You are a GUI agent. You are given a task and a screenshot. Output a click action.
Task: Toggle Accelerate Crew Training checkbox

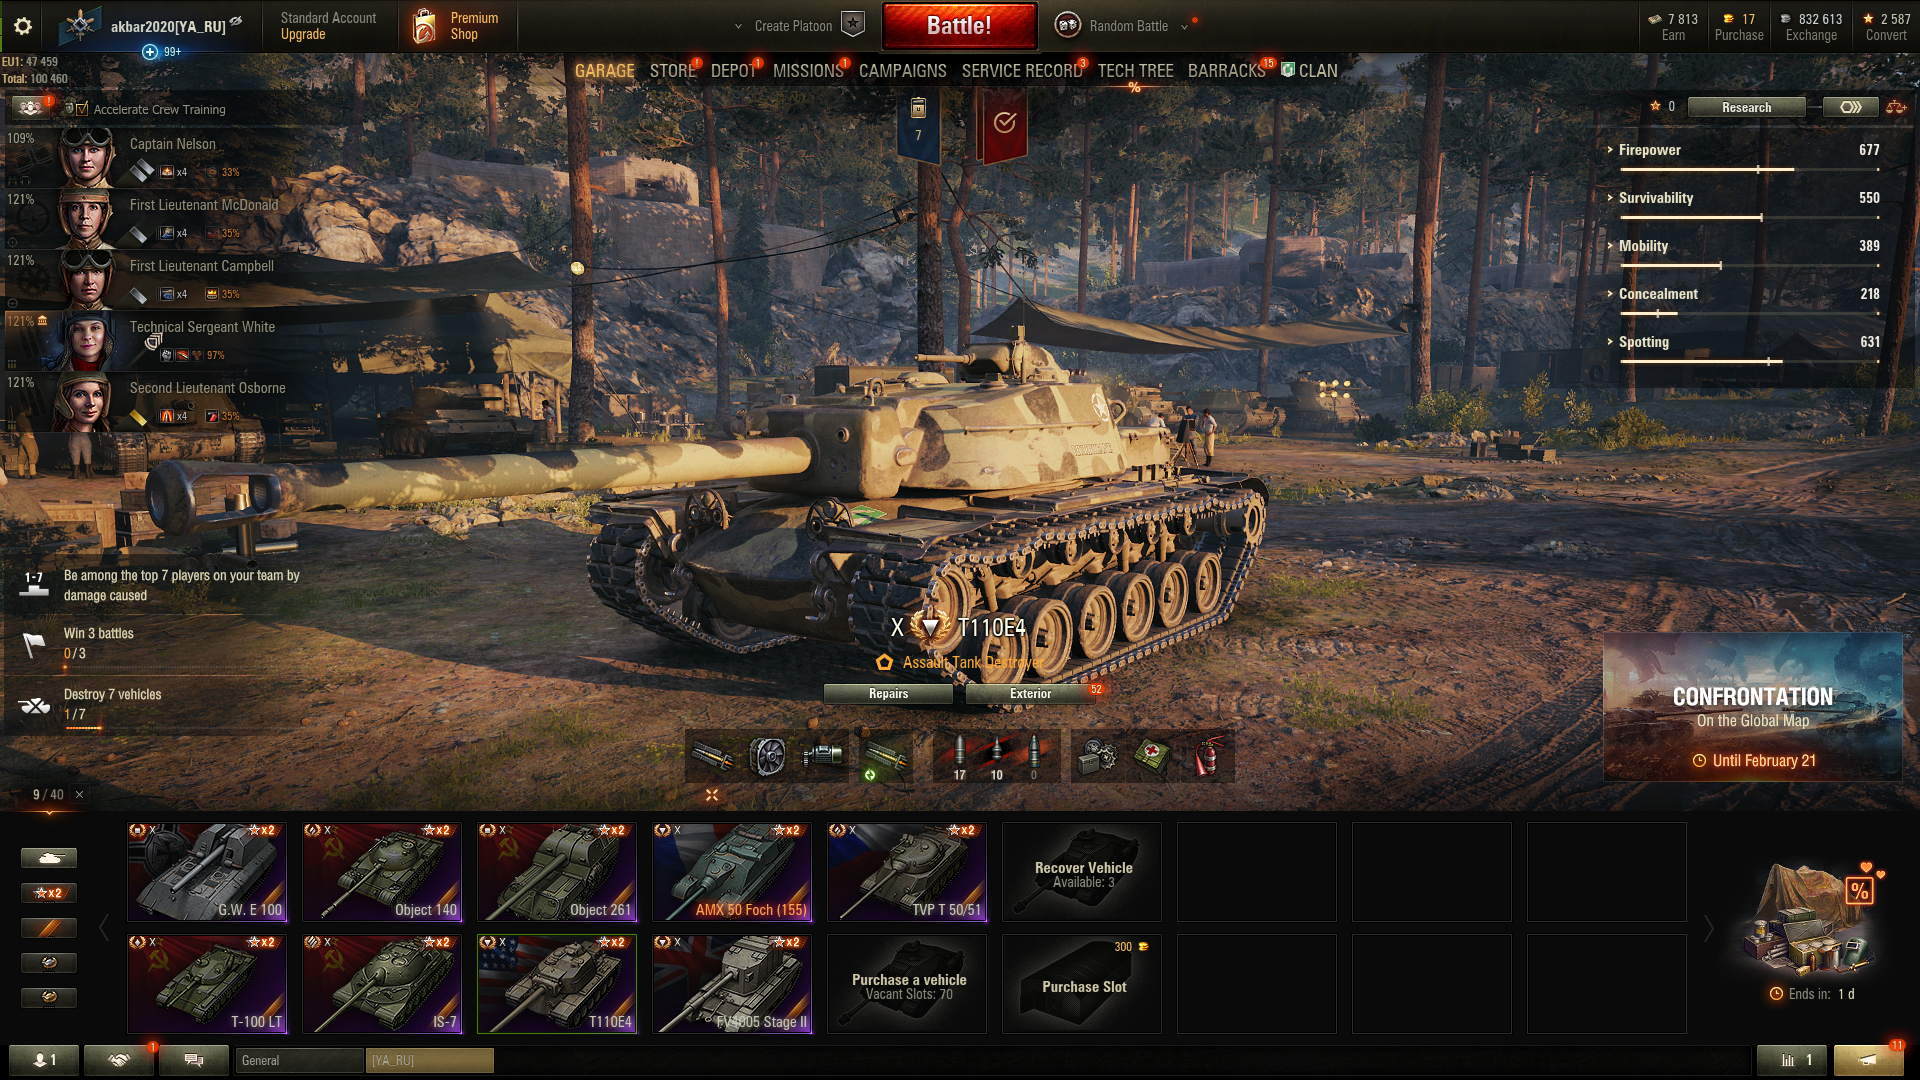coord(82,109)
